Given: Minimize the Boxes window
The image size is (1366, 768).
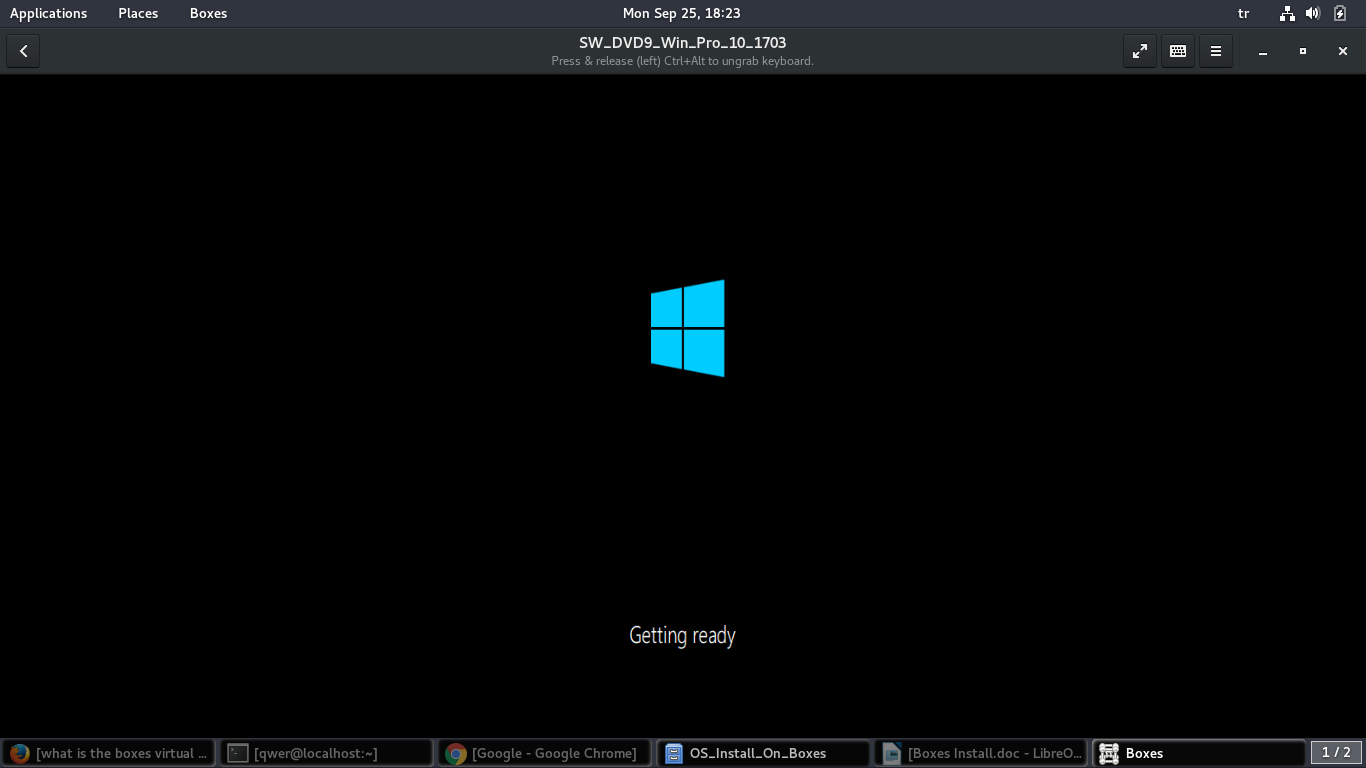Looking at the screenshot, I should [1263, 51].
